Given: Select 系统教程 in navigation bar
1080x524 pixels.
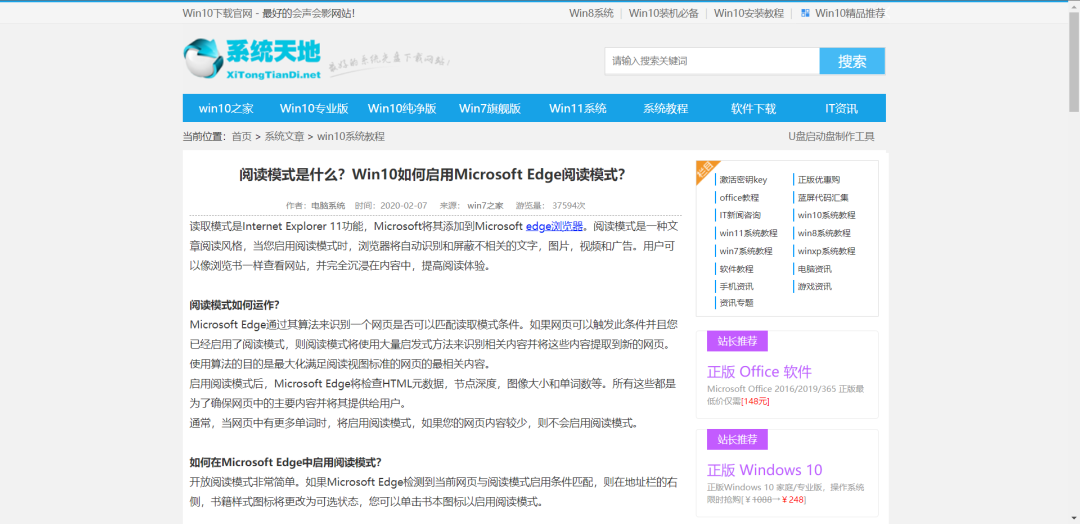Looking at the screenshot, I should [x=665, y=108].
